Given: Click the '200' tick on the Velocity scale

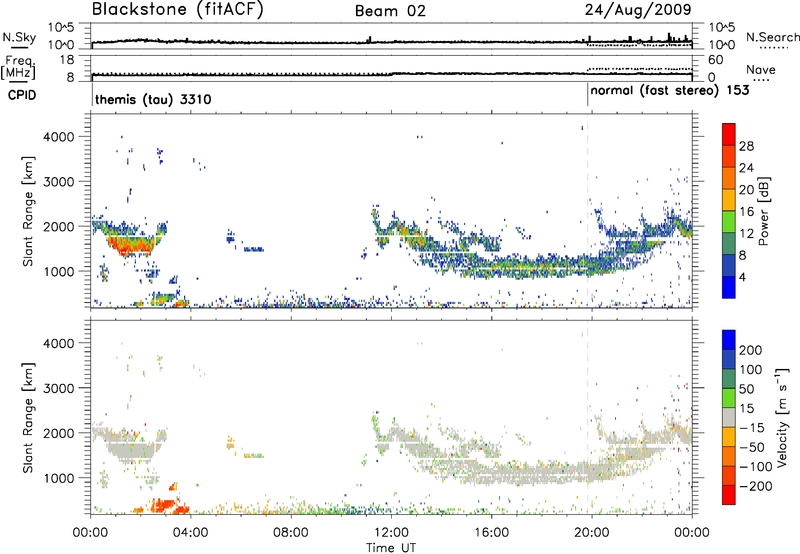Looking at the screenshot, I should [751, 350].
